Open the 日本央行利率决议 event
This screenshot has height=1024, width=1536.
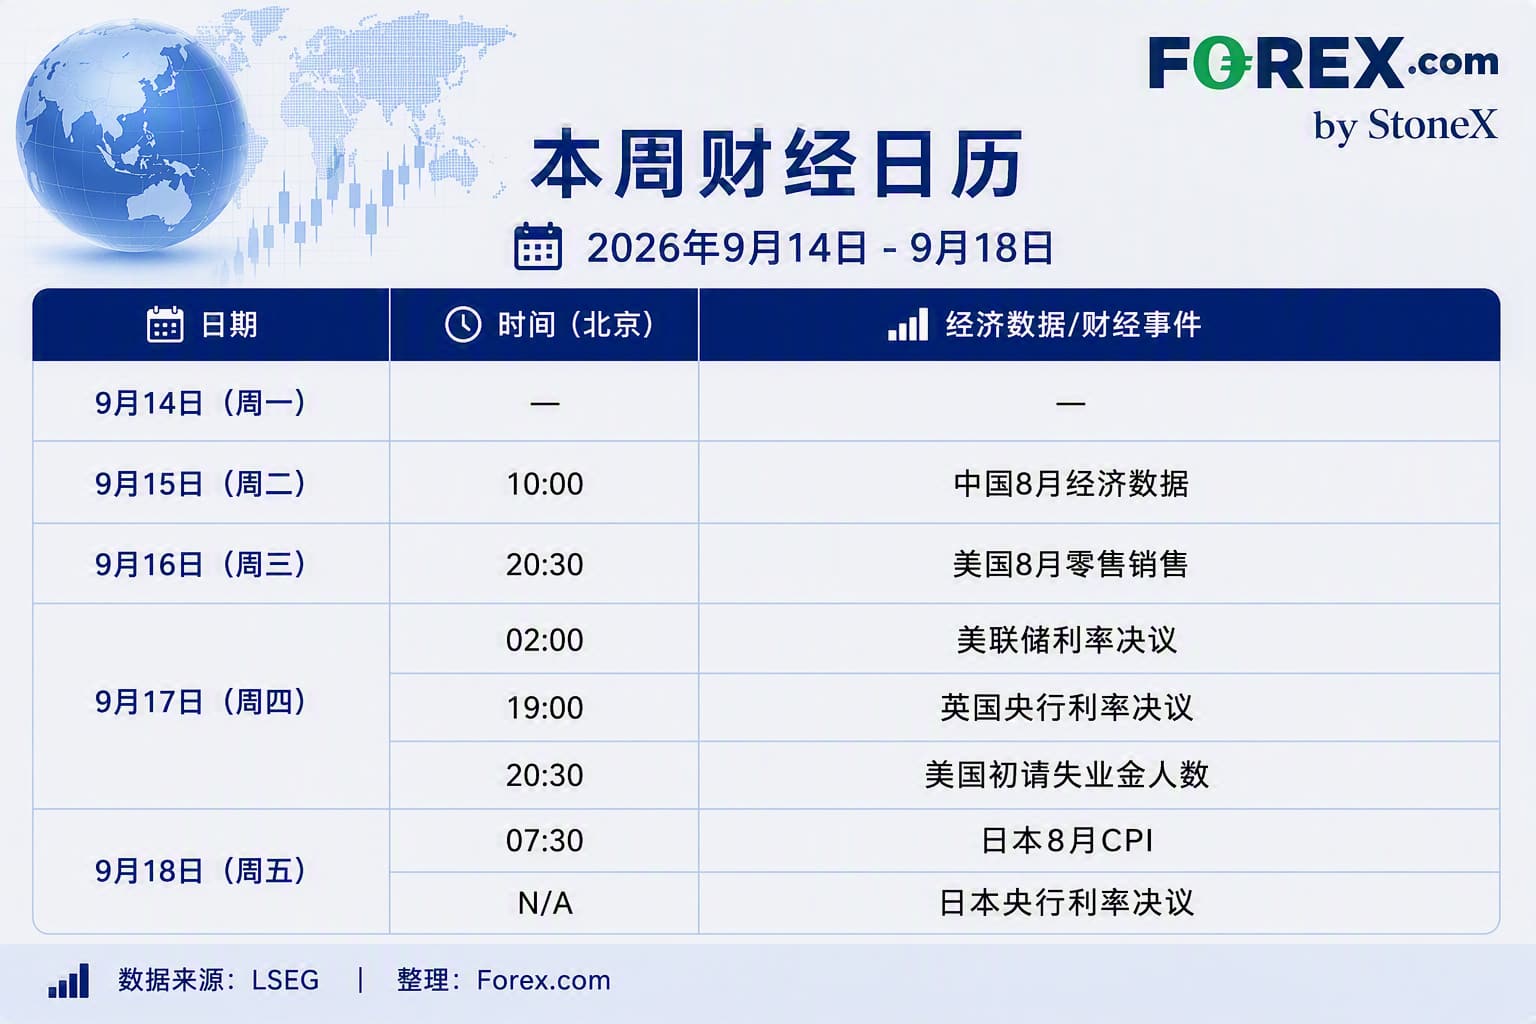(x=1067, y=903)
